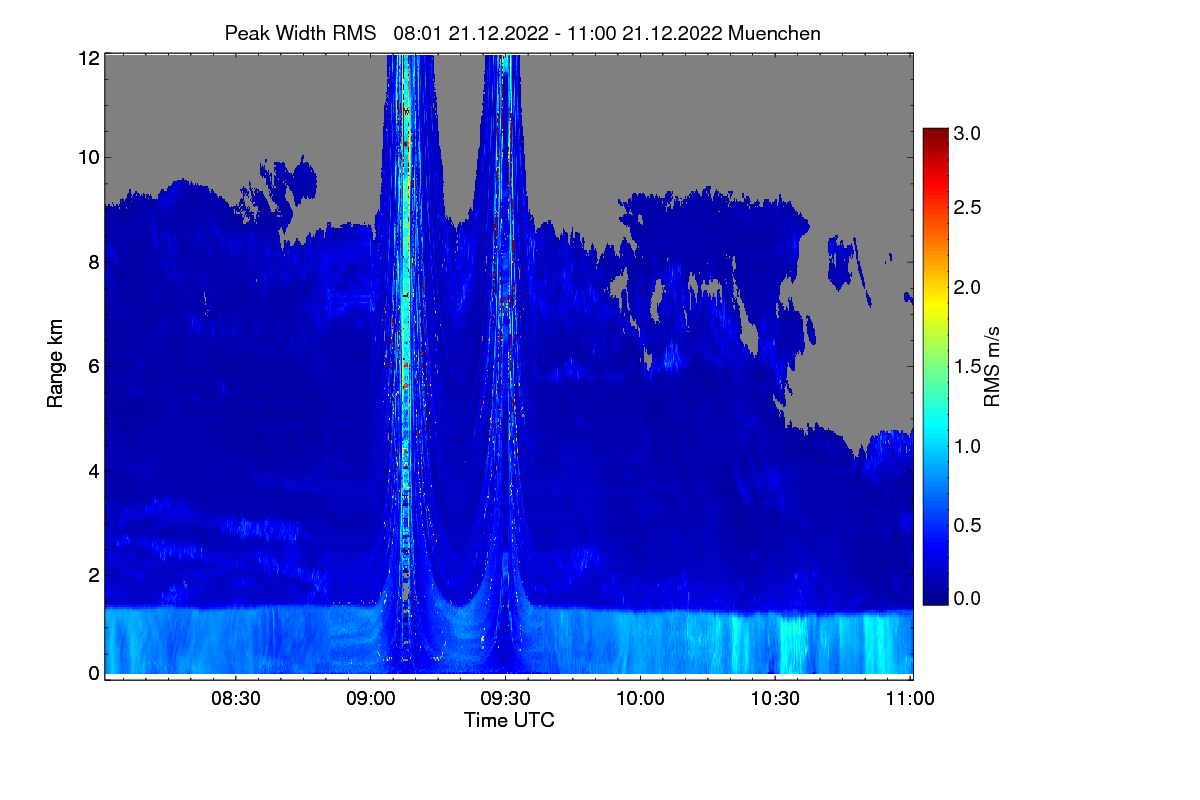Click the '09:00' time tick label
1200x800 pixels.
(371, 700)
